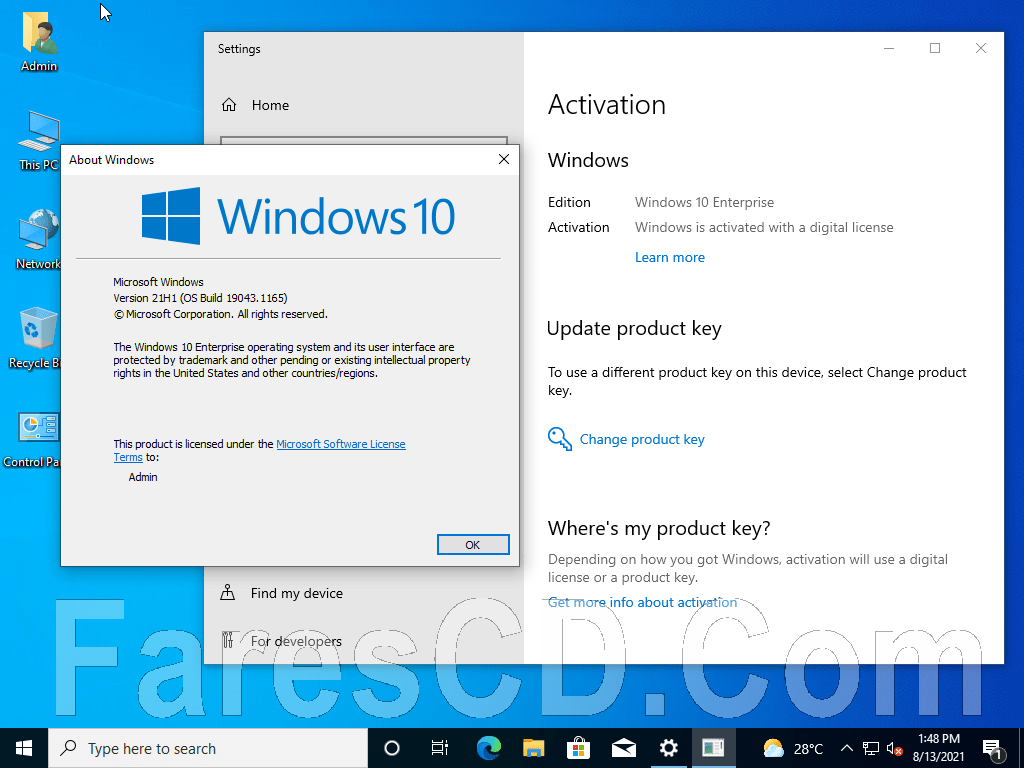Click the Learn more activation link
Viewport: 1024px width, 768px height.
tap(669, 257)
